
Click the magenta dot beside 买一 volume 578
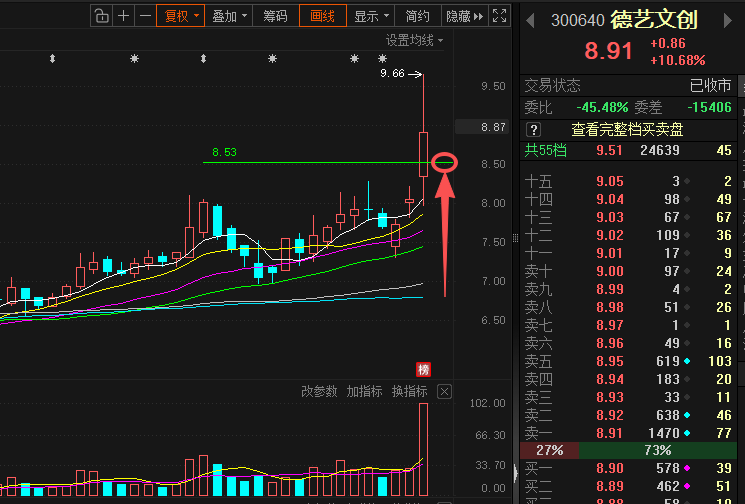pyautogui.click(x=687, y=468)
